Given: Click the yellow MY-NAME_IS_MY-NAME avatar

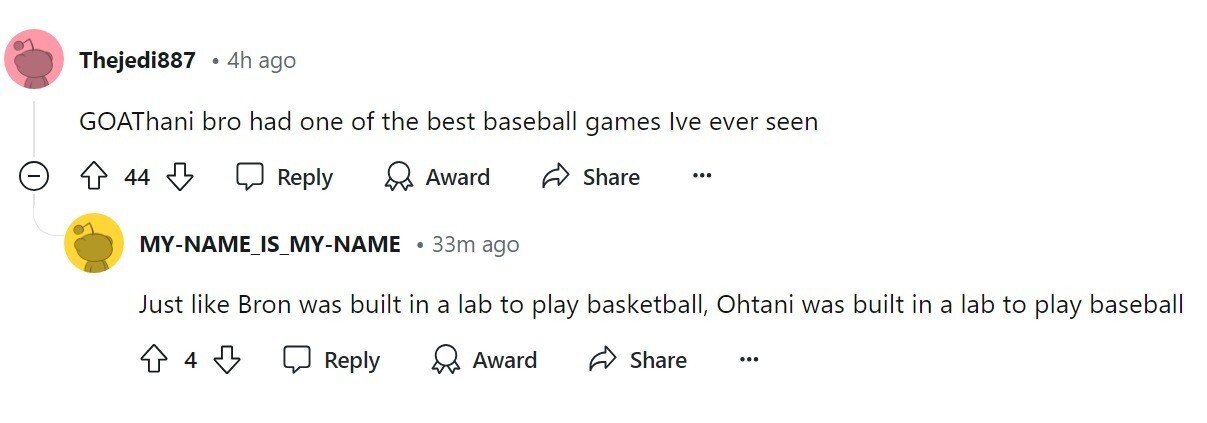Looking at the screenshot, I should (x=94, y=243).
